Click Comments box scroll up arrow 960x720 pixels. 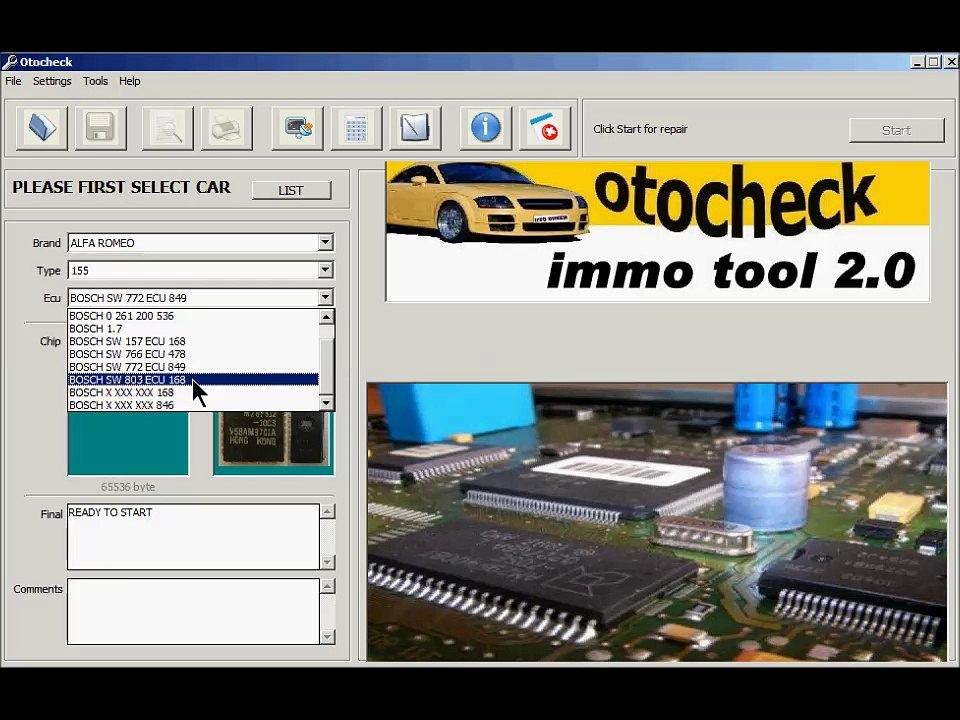(328, 587)
